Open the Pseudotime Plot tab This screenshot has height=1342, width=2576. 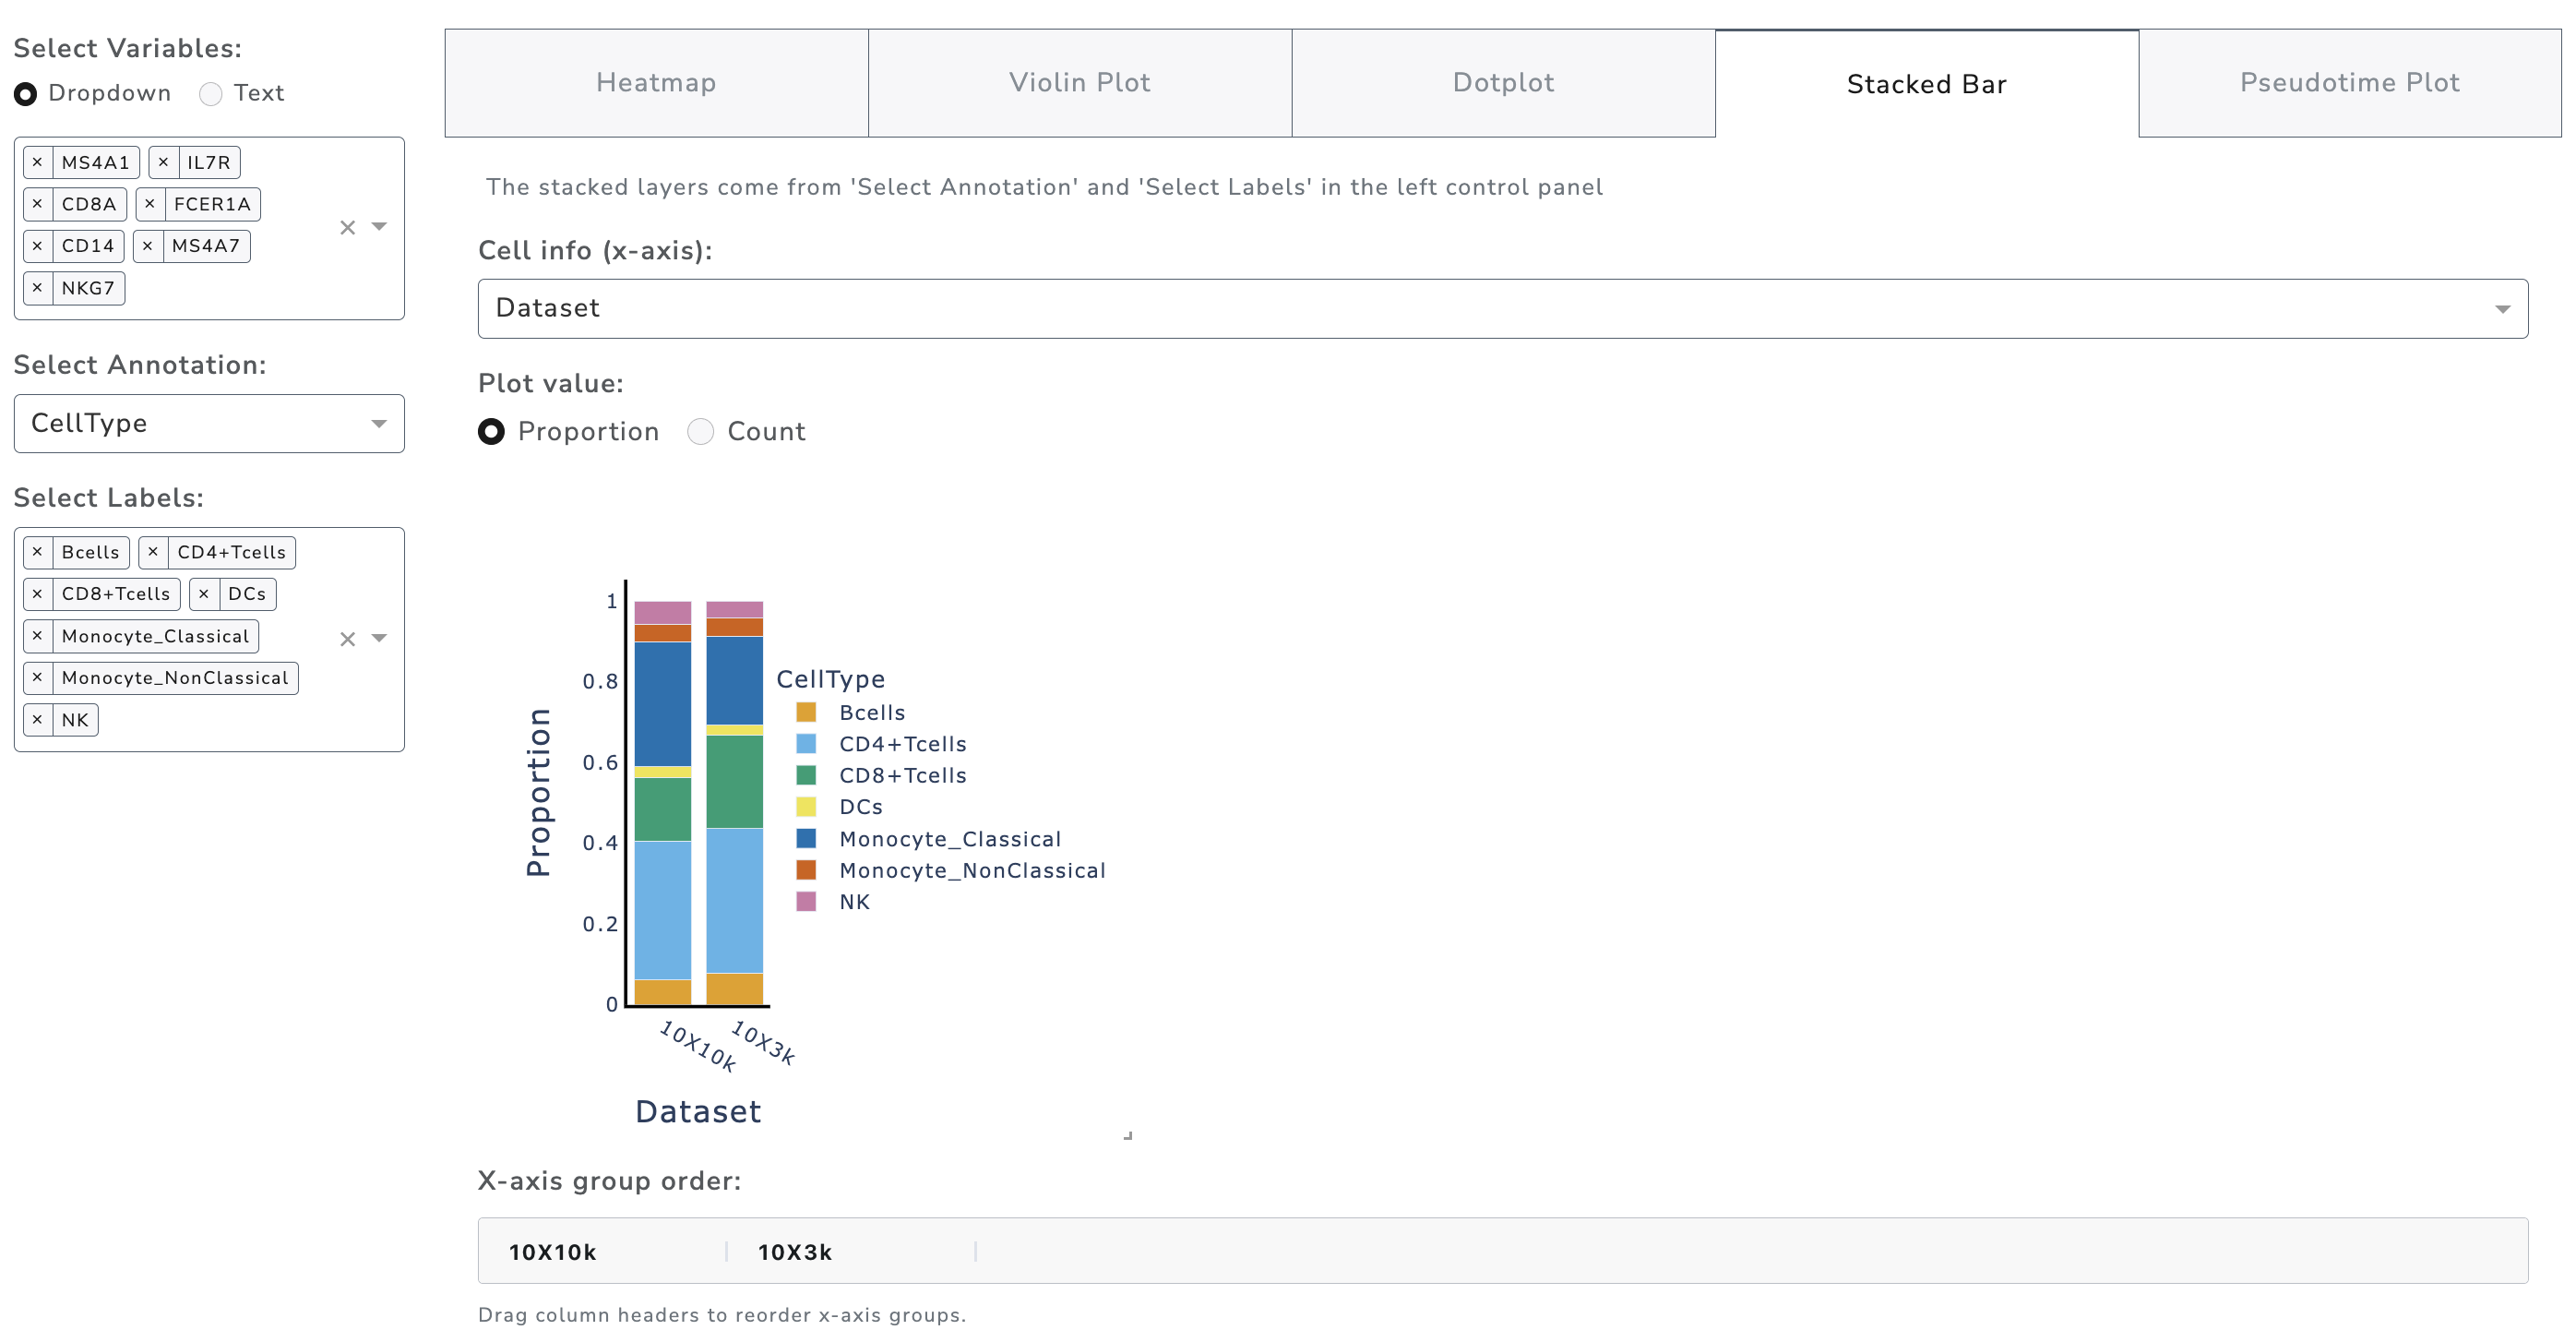pyautogui.click(x=2349, y=83)
